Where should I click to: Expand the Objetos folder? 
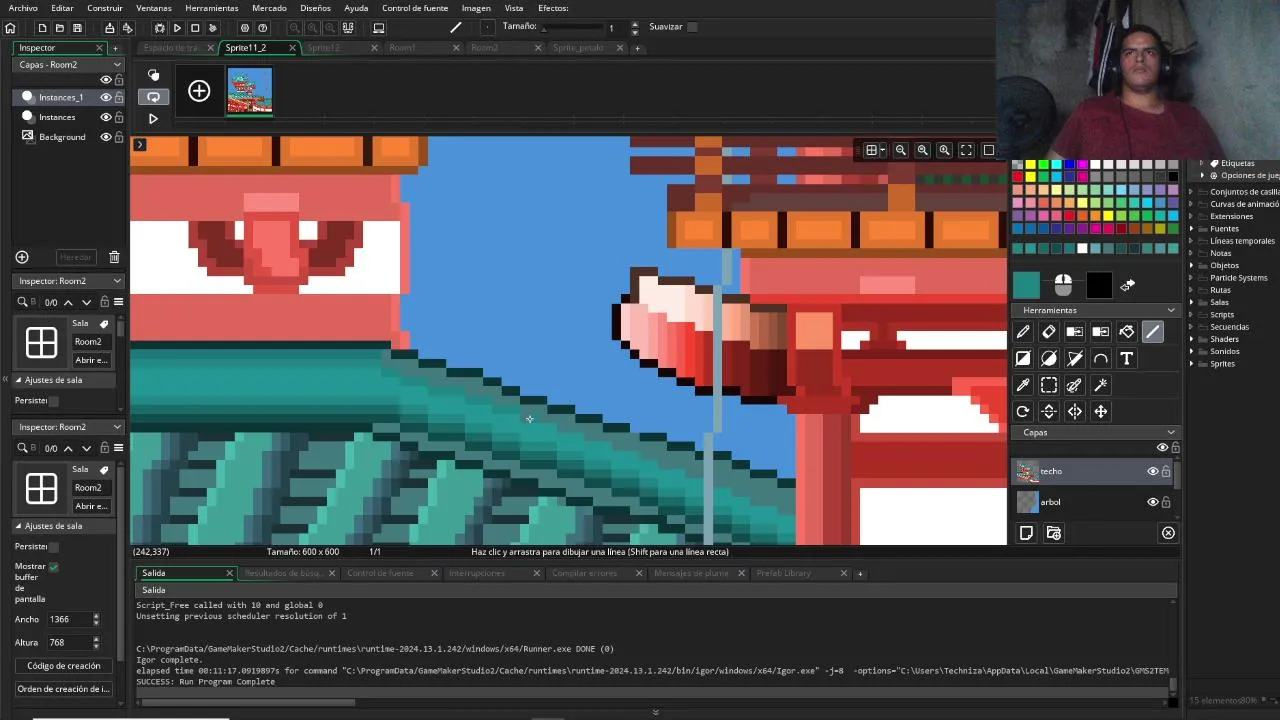click(x=1191, y=265)
